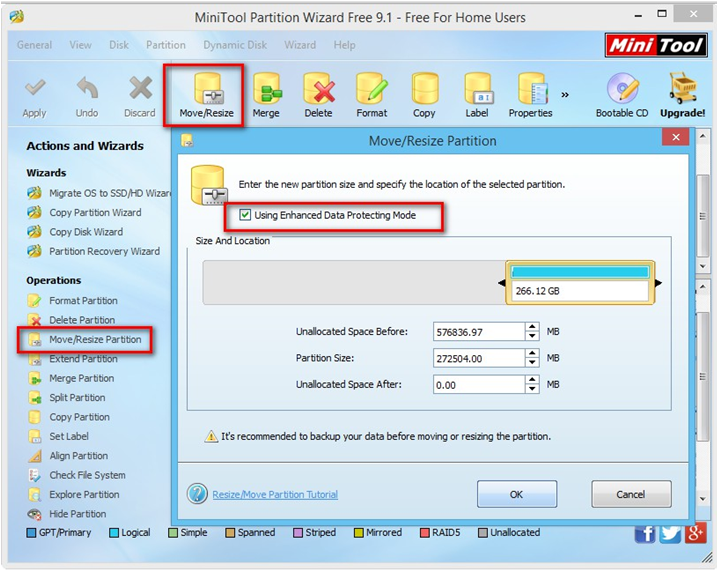The image size is (717, 571).
Task: Decrease Partition Size value
Action: pos(532,363)
